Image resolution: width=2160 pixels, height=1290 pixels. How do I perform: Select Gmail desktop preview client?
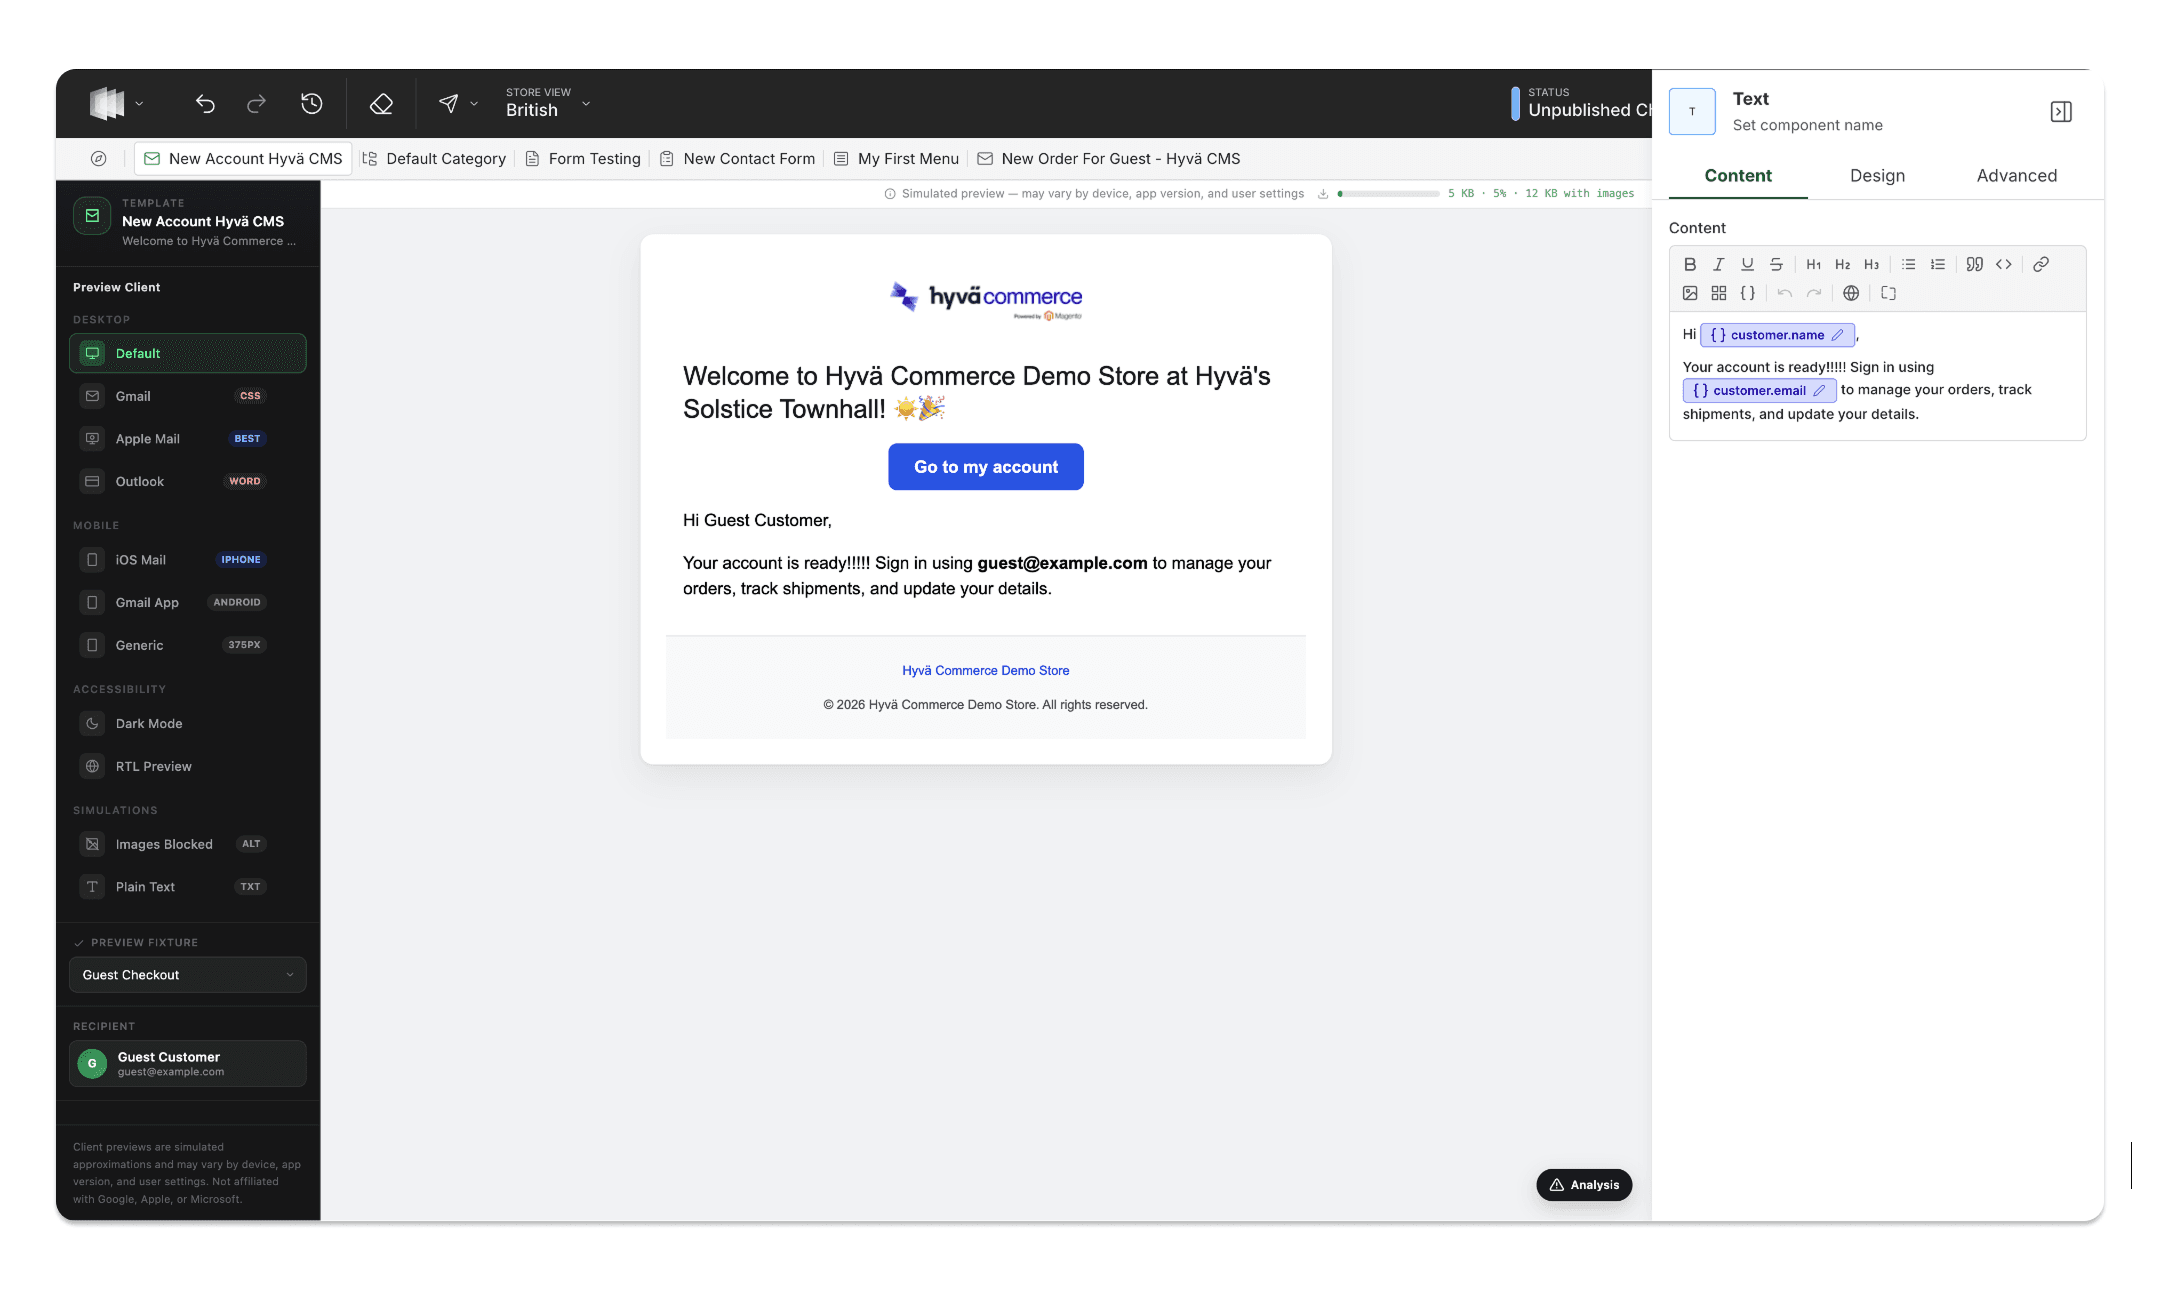click(x=187, y=396)
